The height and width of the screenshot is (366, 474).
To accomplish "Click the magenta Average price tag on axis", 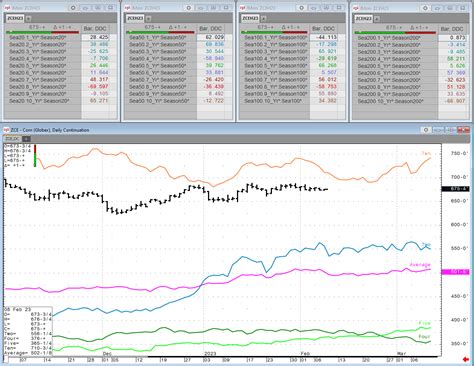I will coord(455,272).
